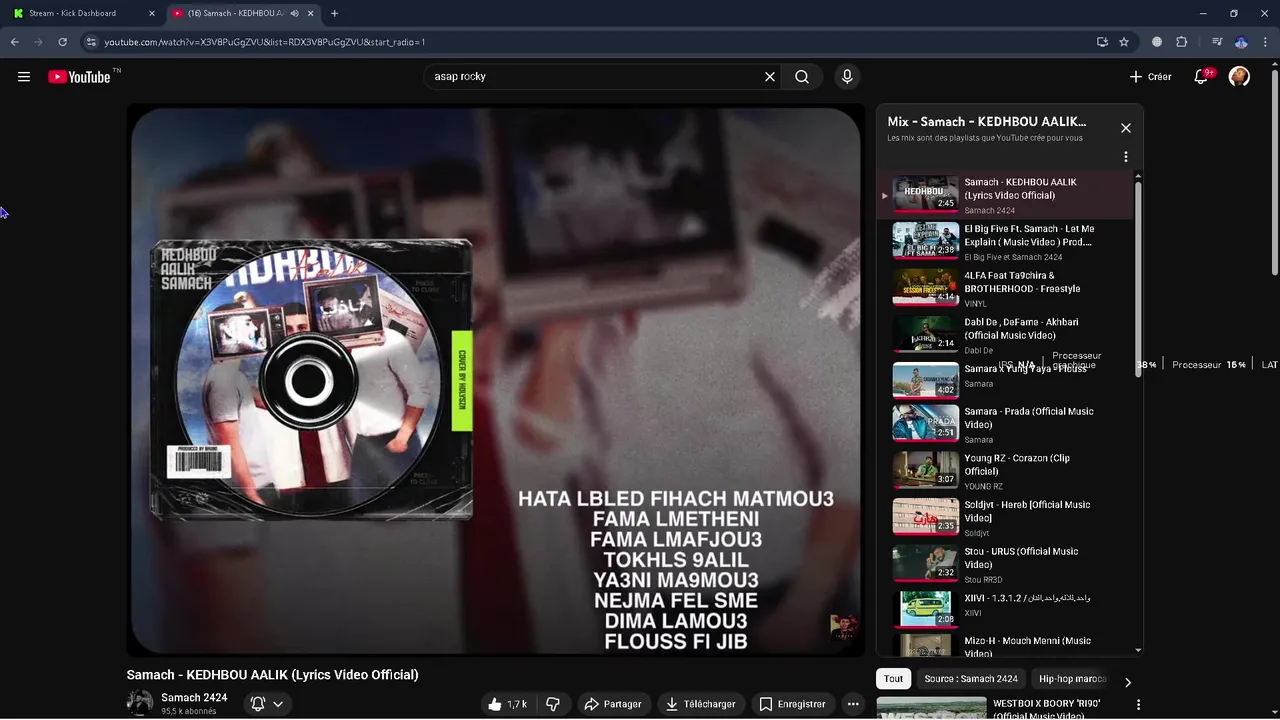Open Chrome media controls icon
This screenshot has width=1280, height=720.
1217,42
